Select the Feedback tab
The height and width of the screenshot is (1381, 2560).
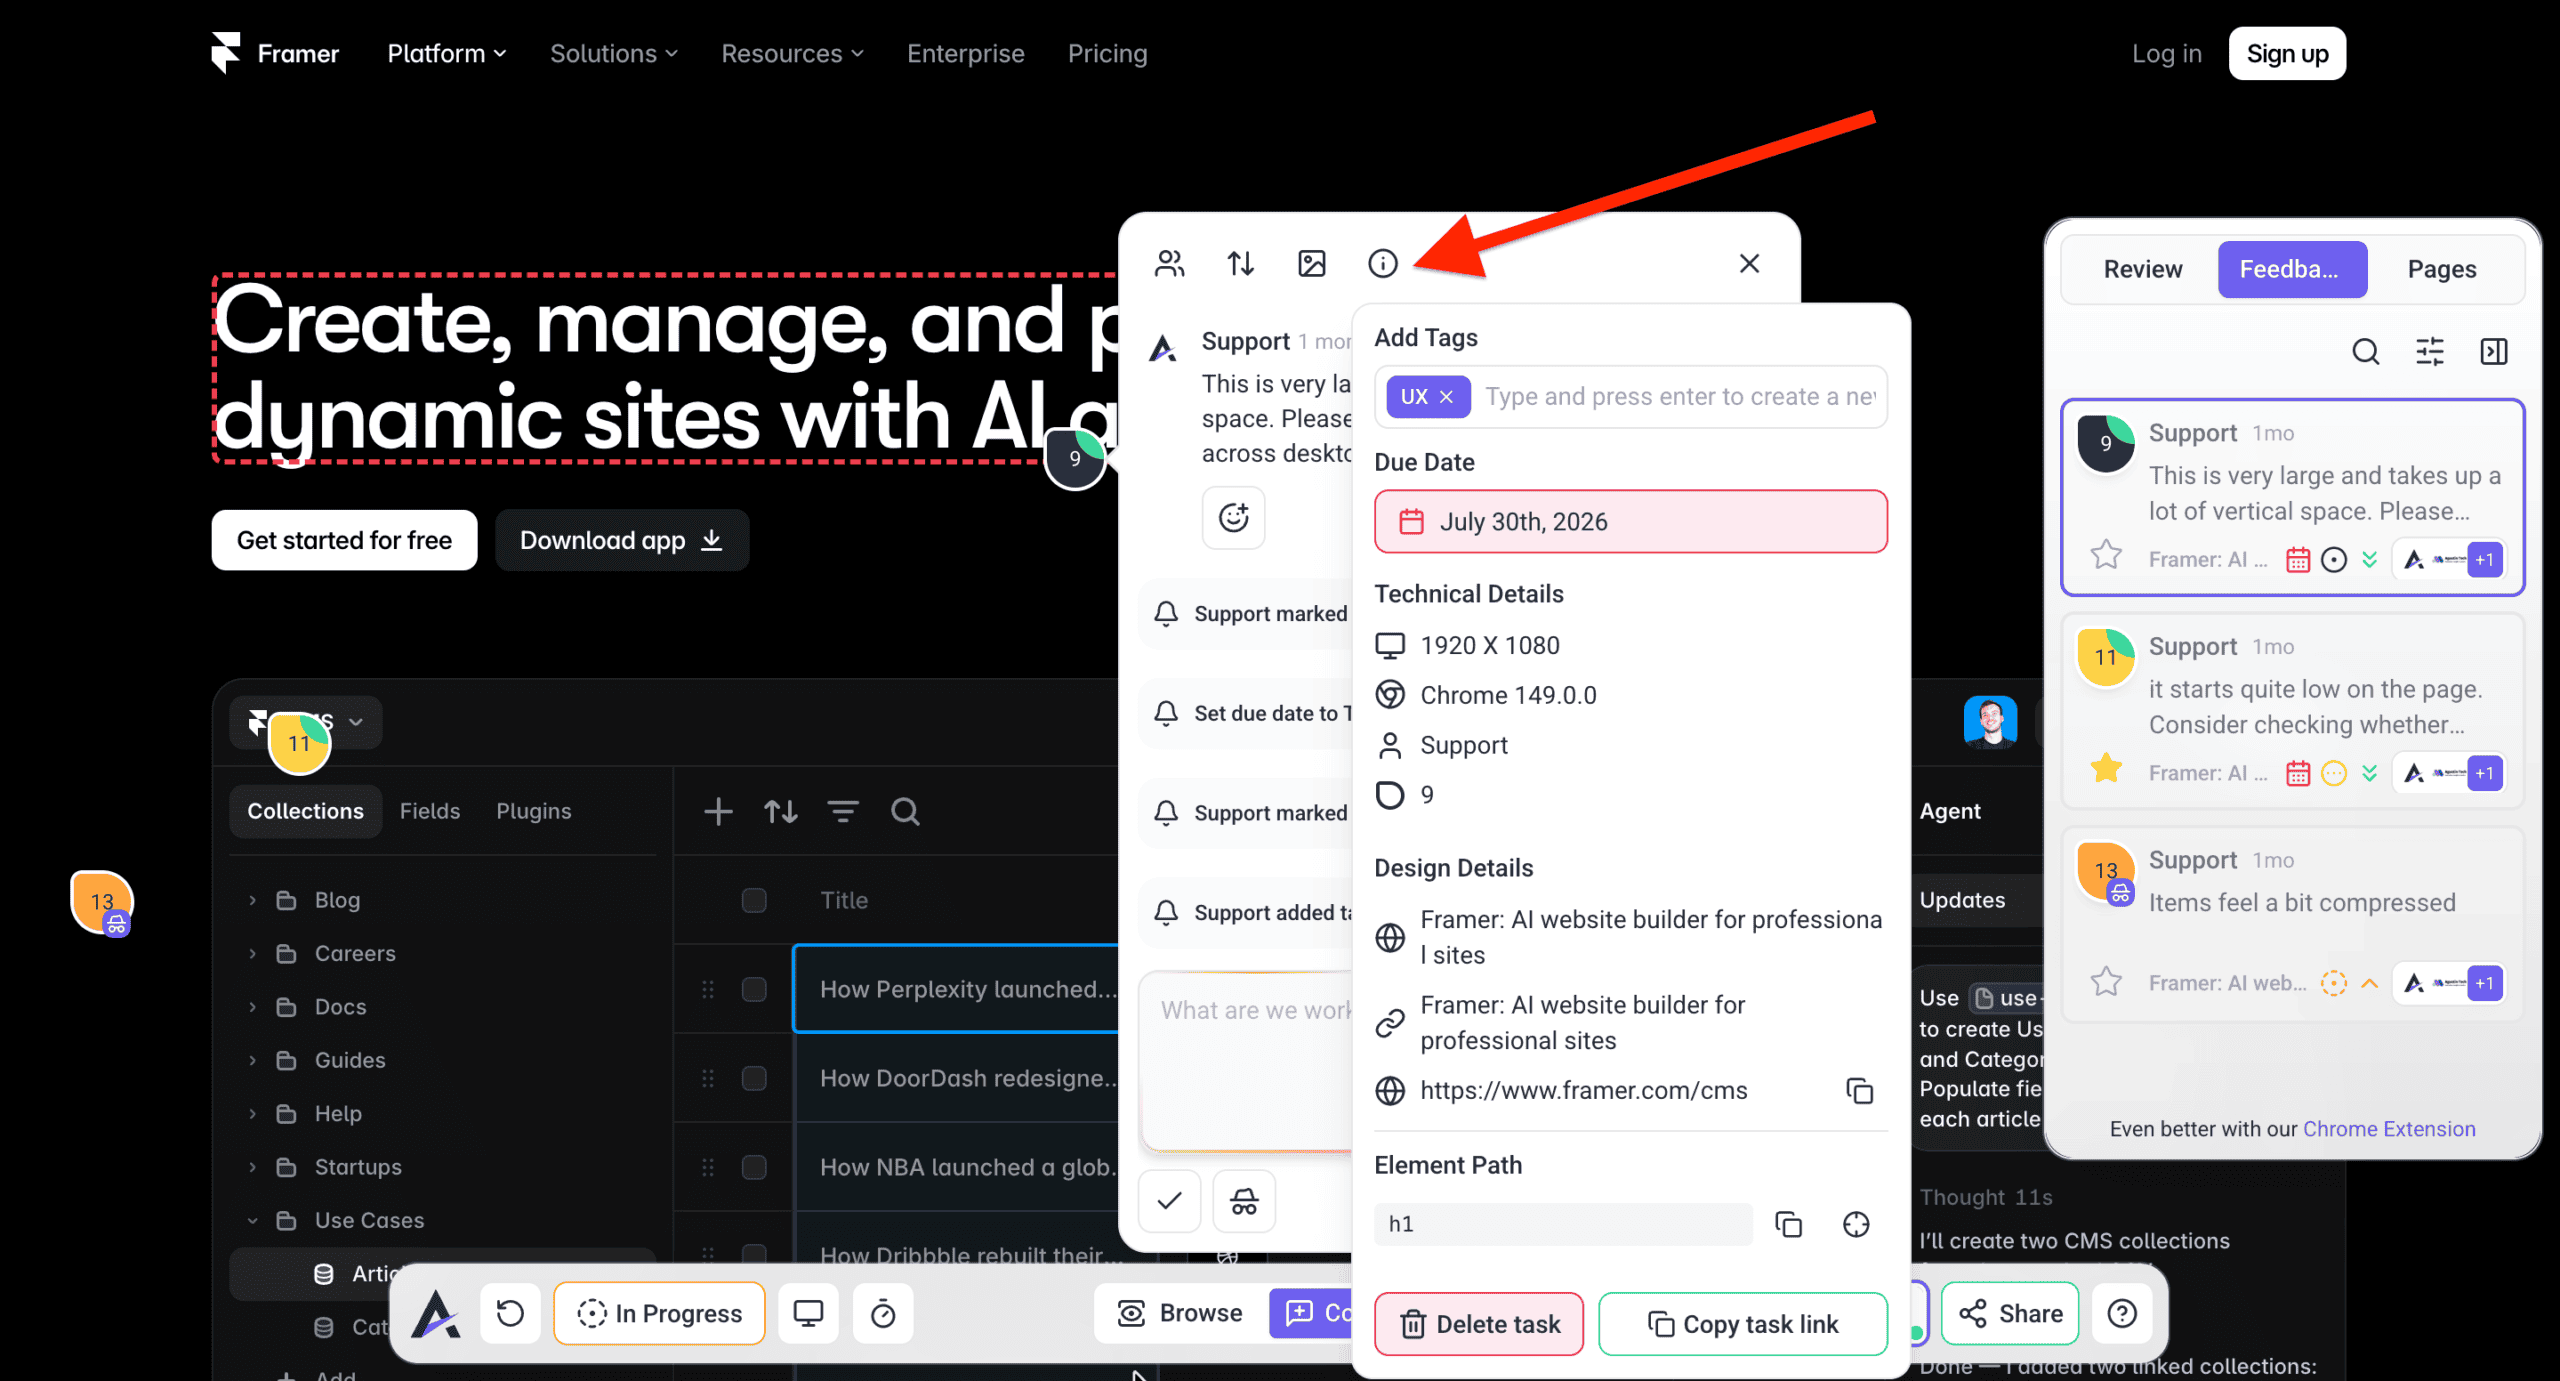pos(2292,269)
